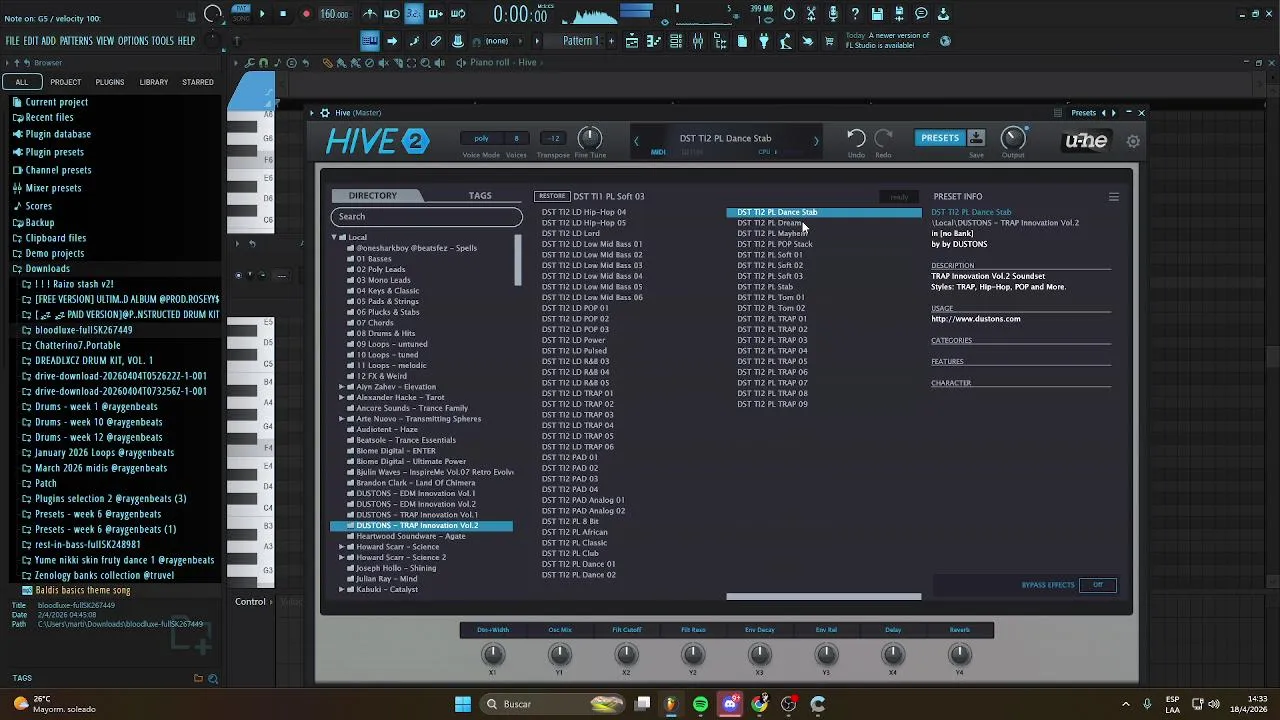Click the one-click audio recording microphone icon

tap(833, 14)
